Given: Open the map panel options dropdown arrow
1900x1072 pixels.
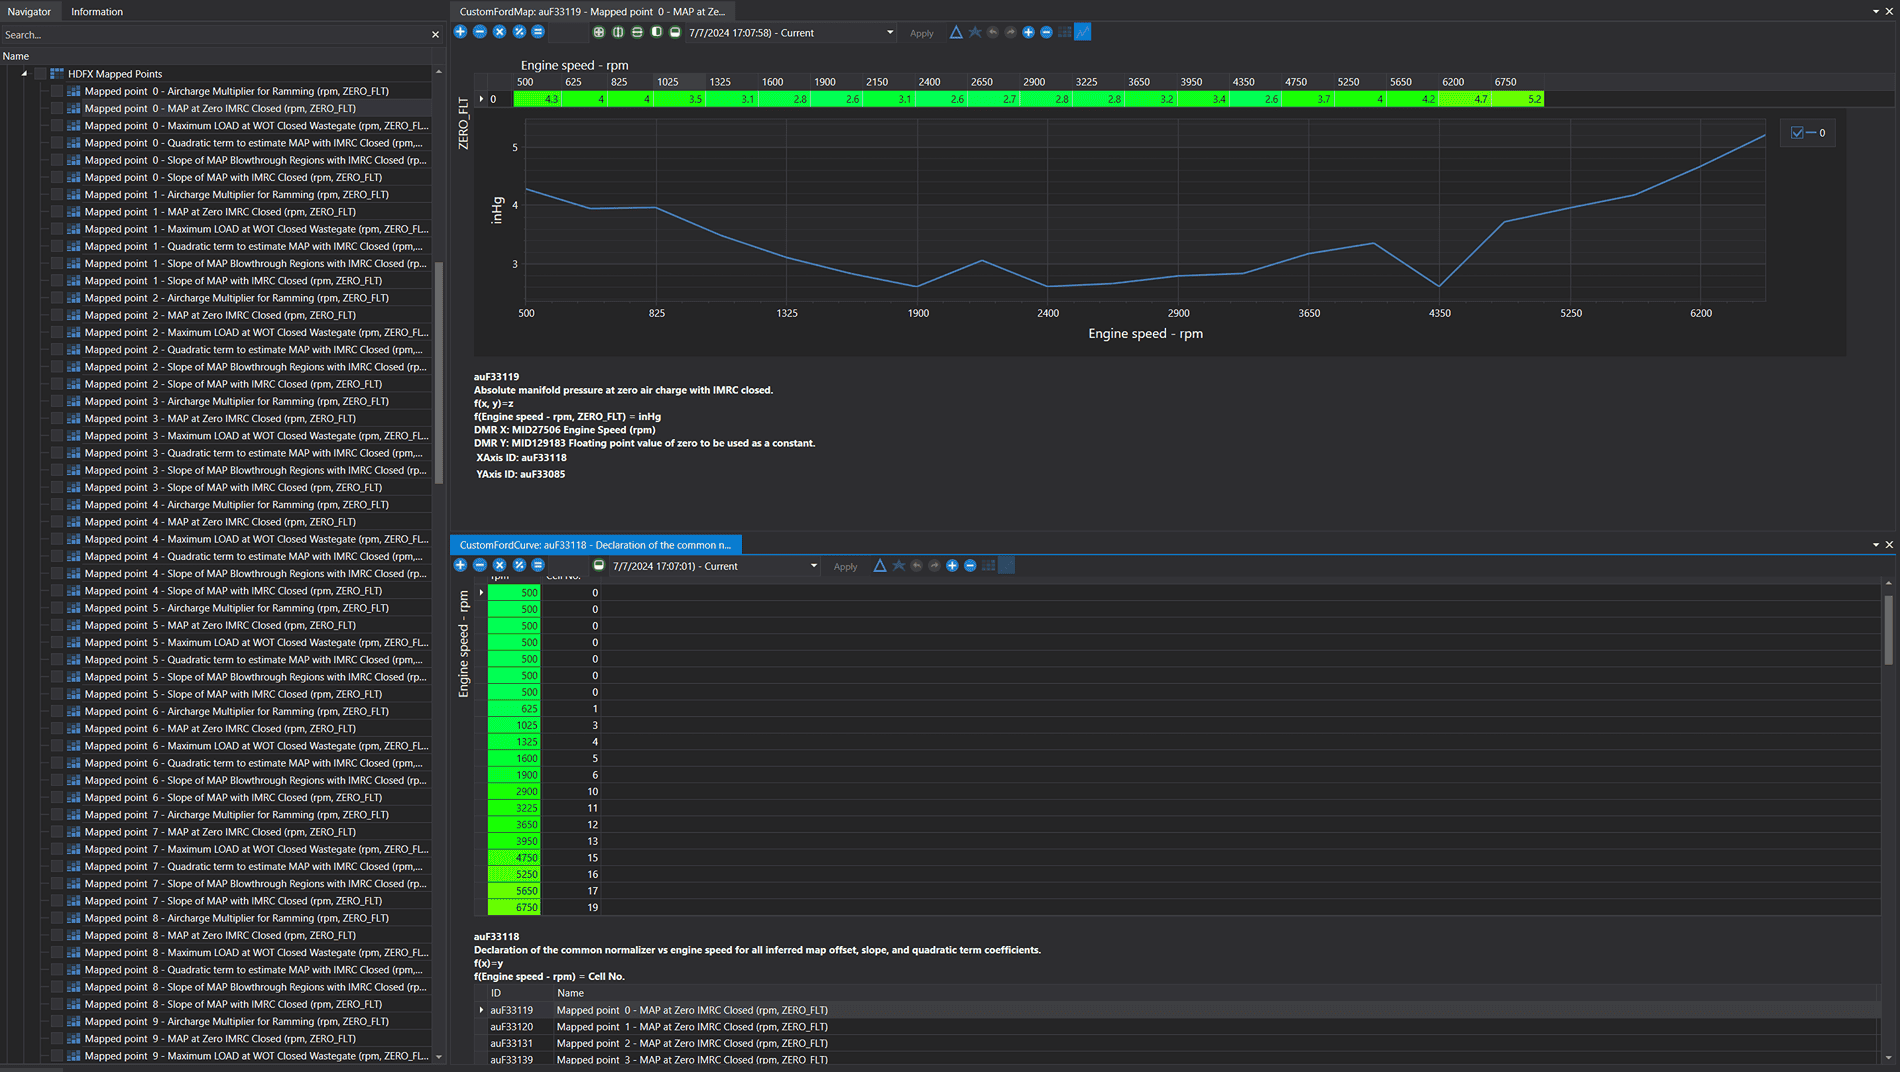Looking at the screenshot, I should click(x=1875, y=12).
